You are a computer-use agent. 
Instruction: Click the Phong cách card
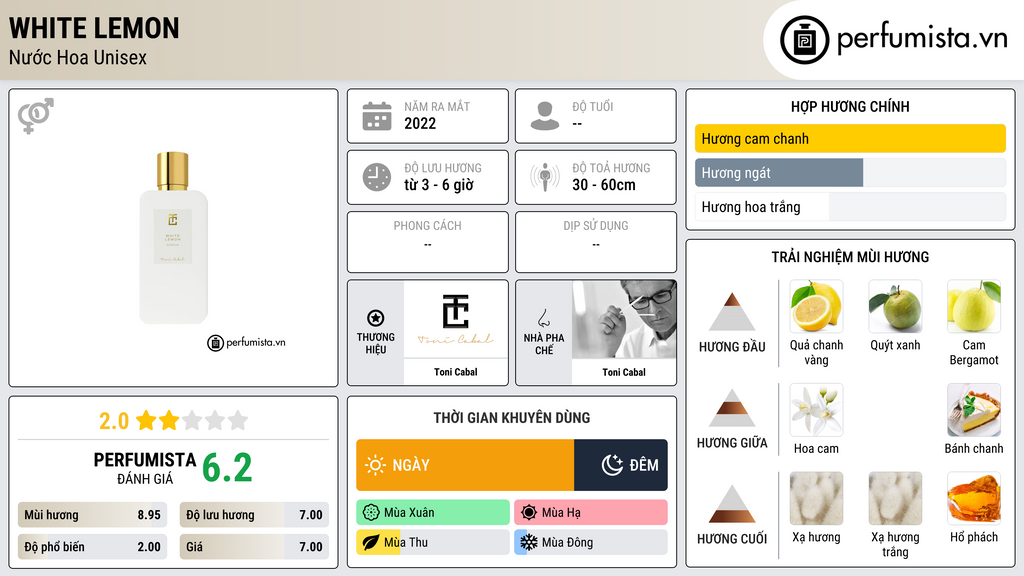[x=428, y=242]
